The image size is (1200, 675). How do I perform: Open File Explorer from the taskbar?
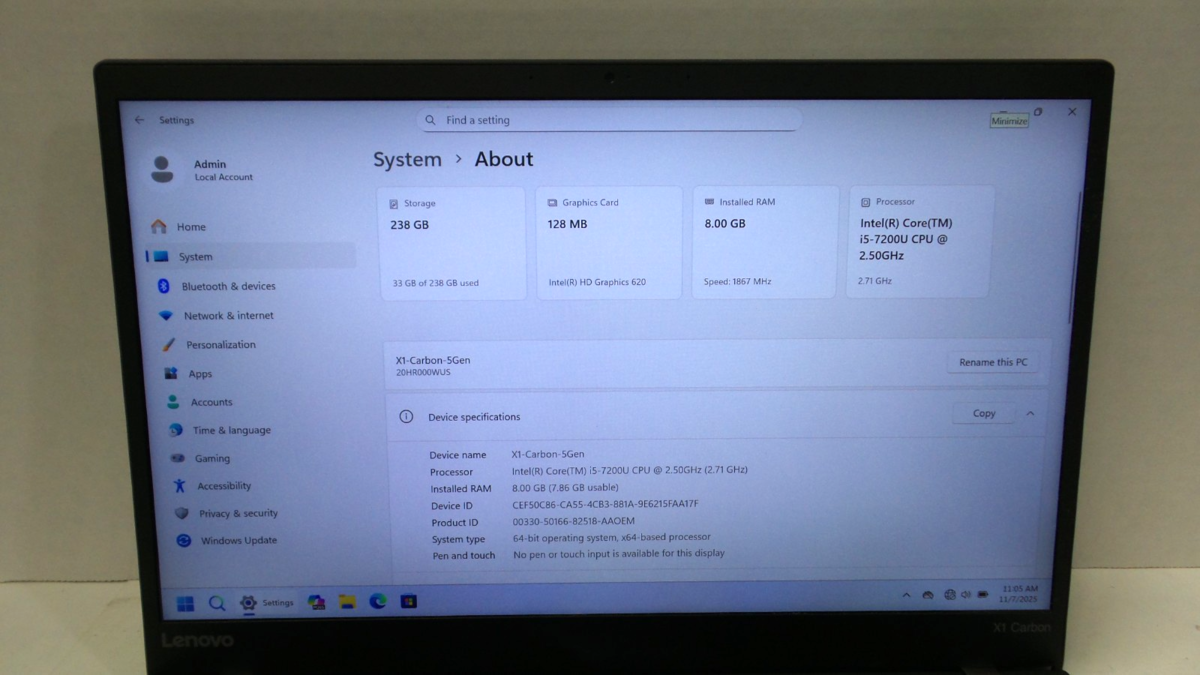347,602
